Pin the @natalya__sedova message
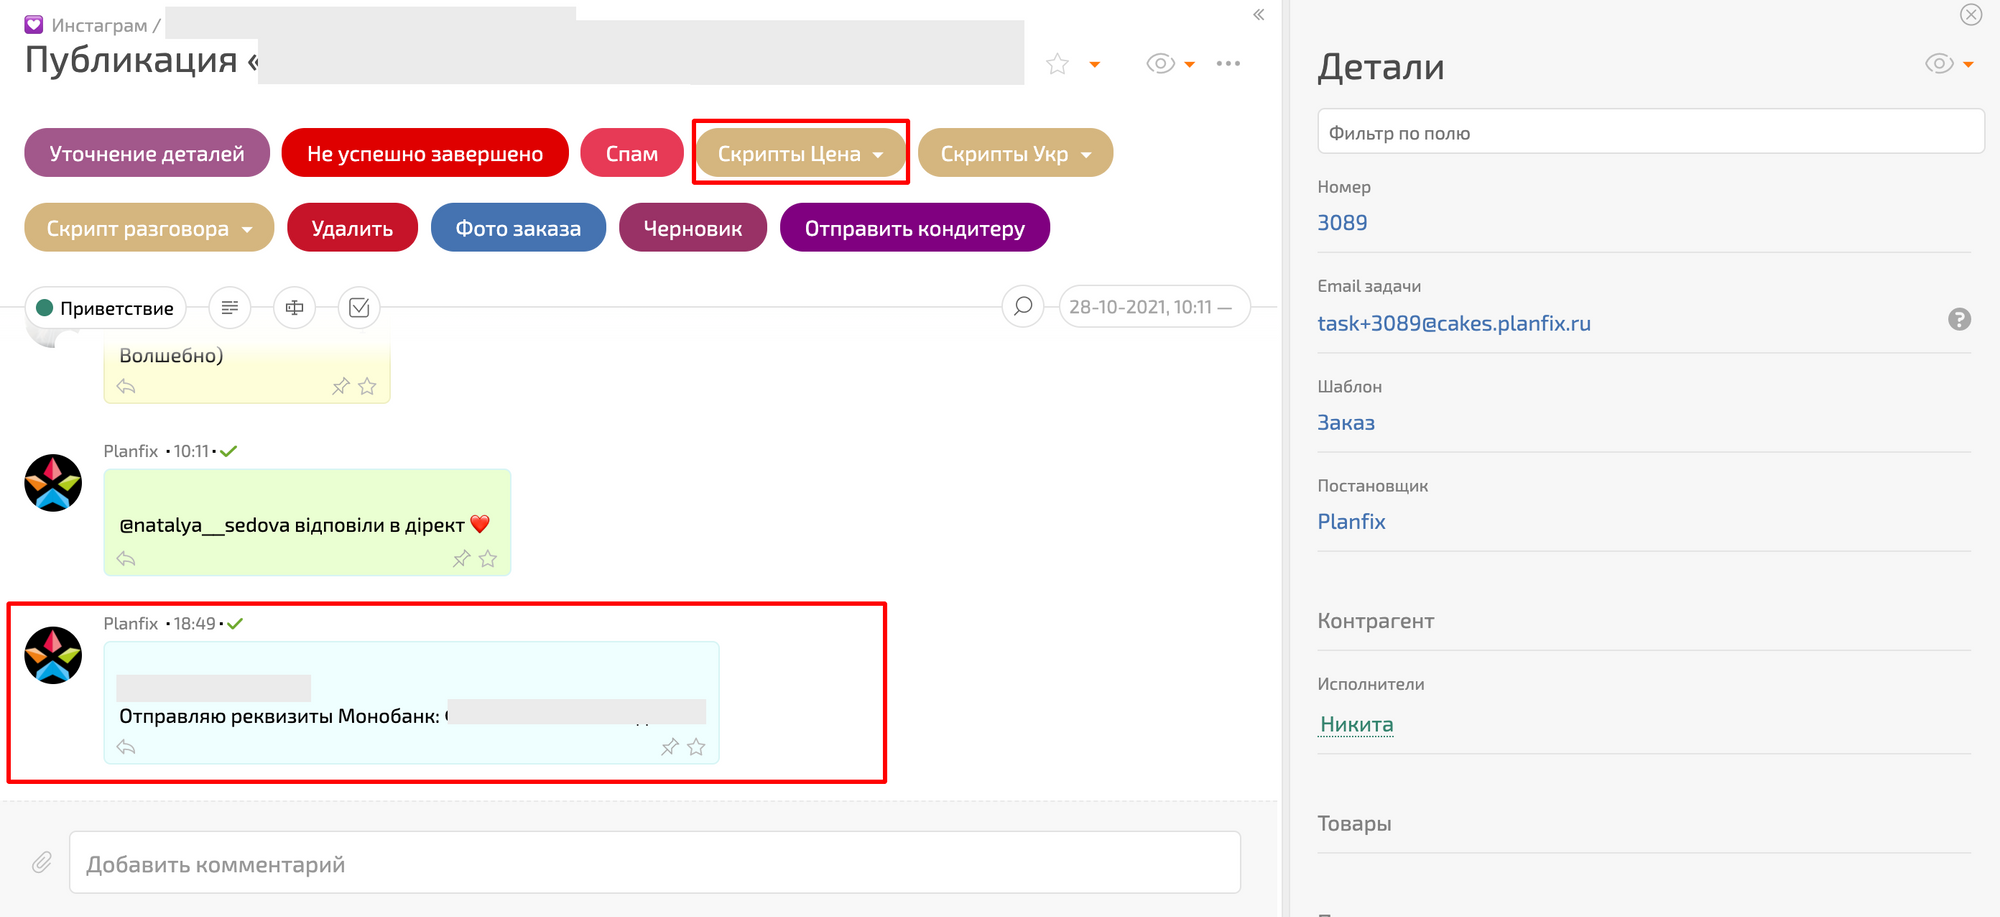 (x=461, y=559)
